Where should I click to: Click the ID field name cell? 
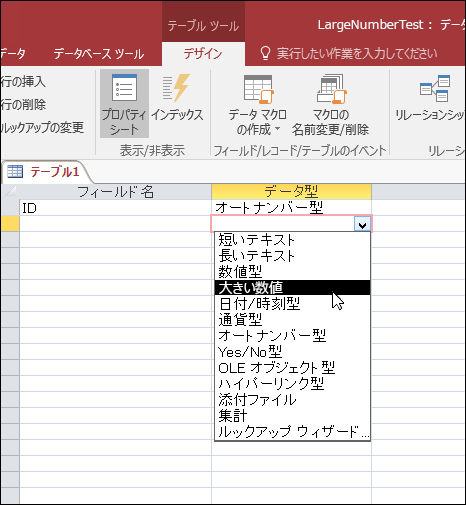[x=115, y=208]
